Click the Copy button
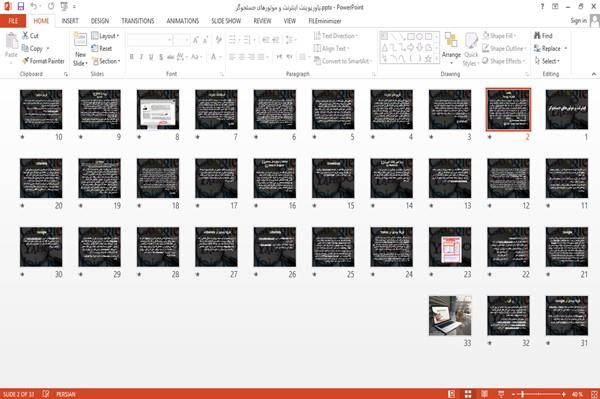 click(x=32, y=49)
